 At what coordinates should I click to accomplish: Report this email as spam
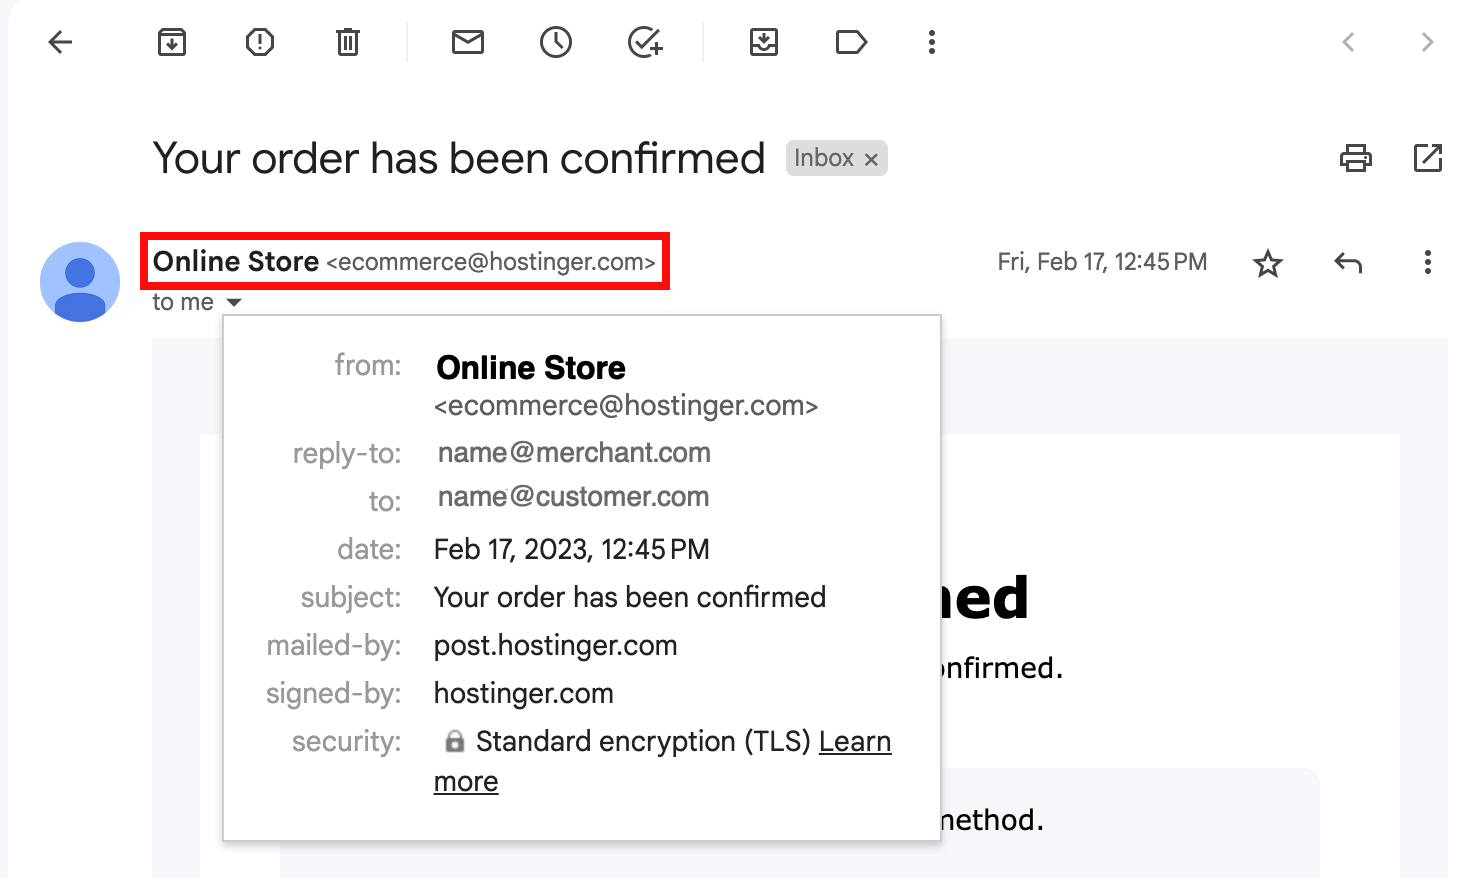(x=260, y=42)
